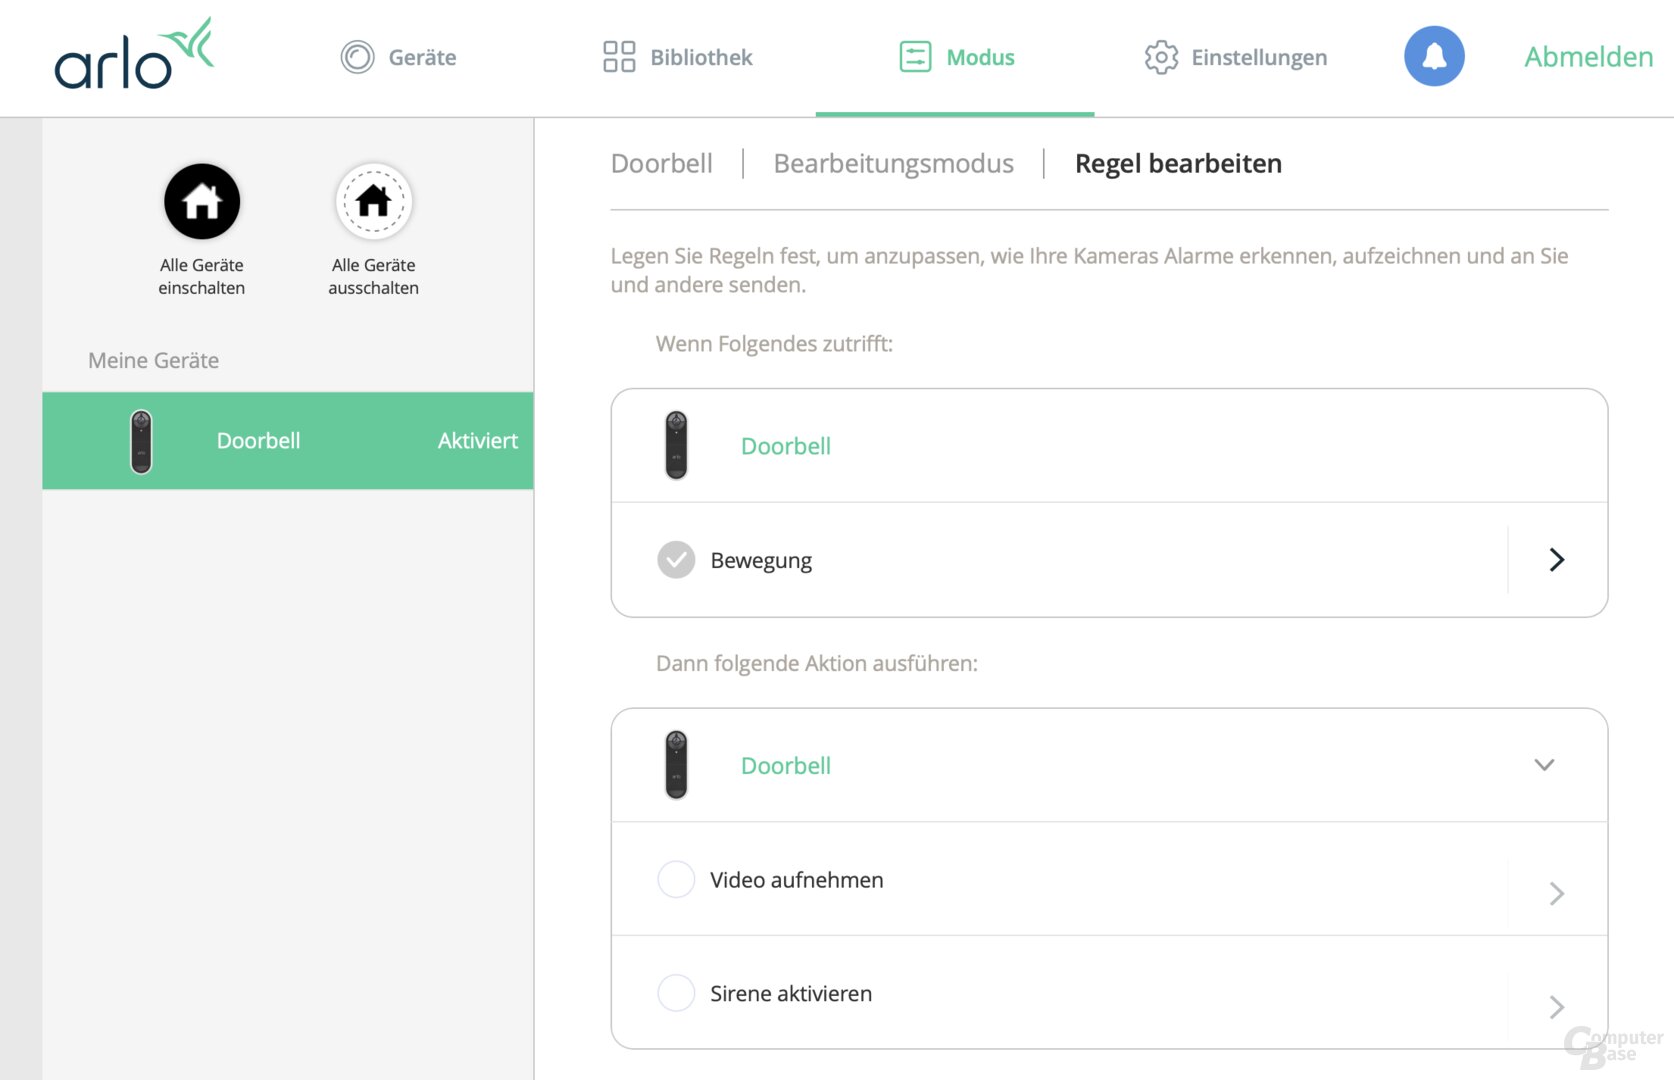Click the Doorbell image in the action card
Screen dimensions: 1674x1080
(x=676, y=765)
